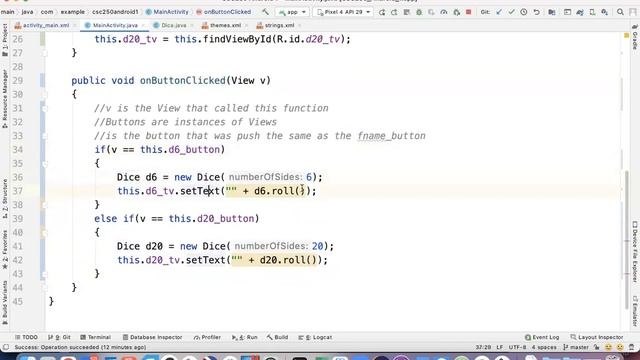Image resolution: width=640 pixels, height=360 pixels.
Task: Click the SDK Manager toolbar icon
Action: coord(604,12)
